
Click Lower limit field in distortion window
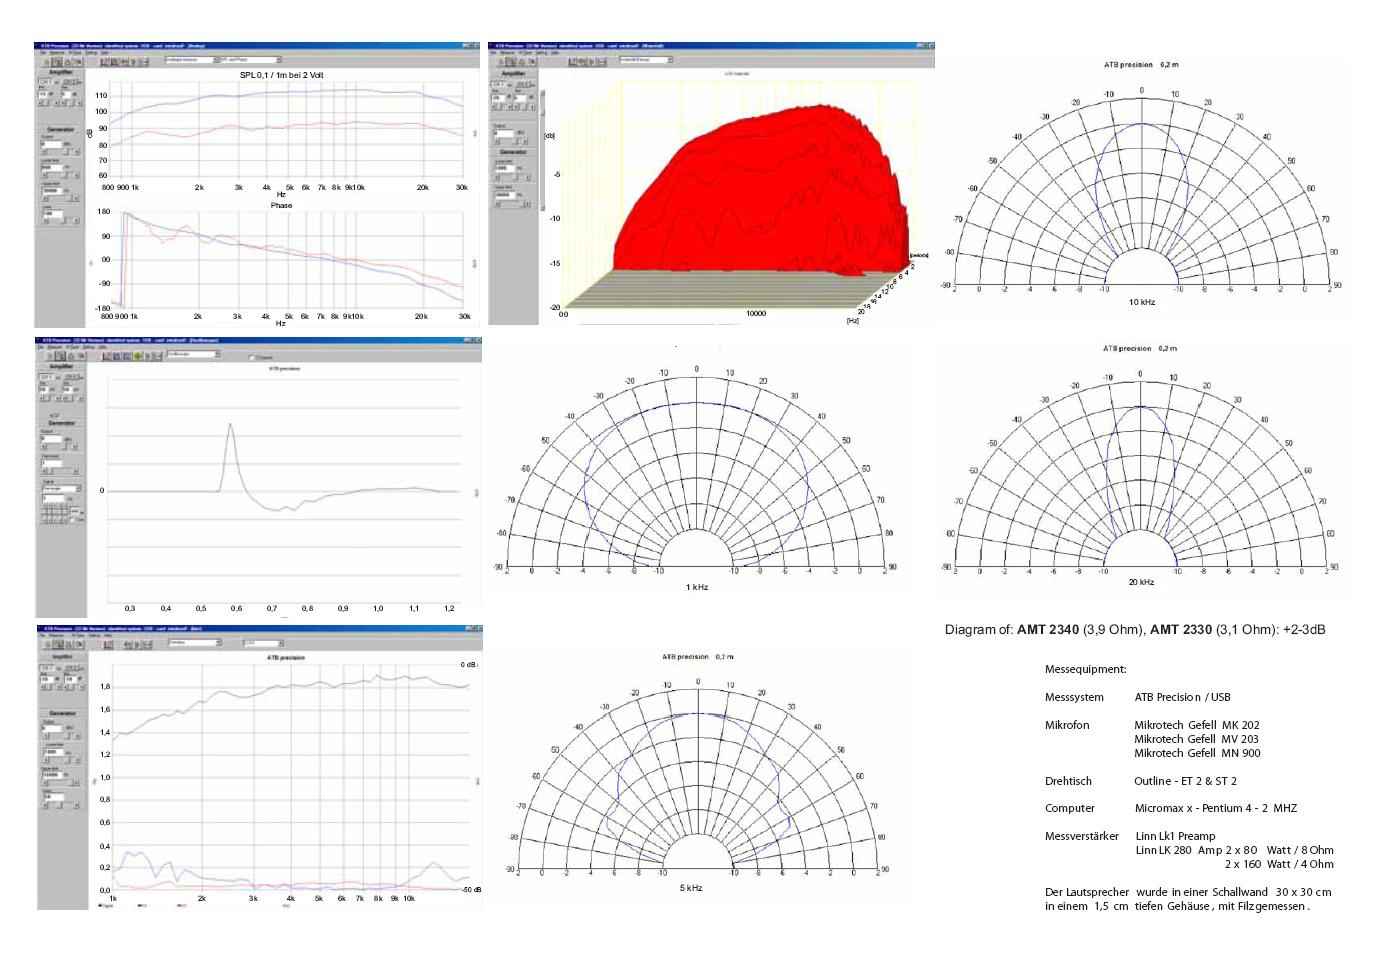point(53,752)
